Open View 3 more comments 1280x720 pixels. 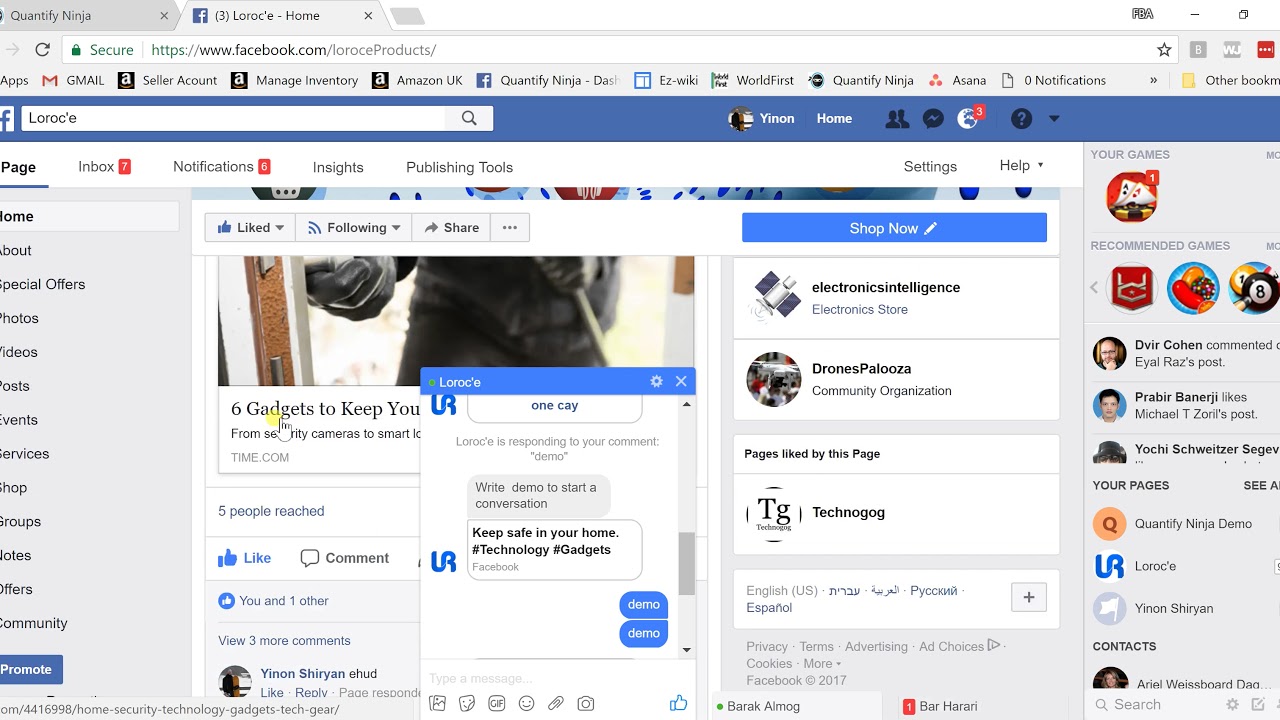tap(284, 641)
